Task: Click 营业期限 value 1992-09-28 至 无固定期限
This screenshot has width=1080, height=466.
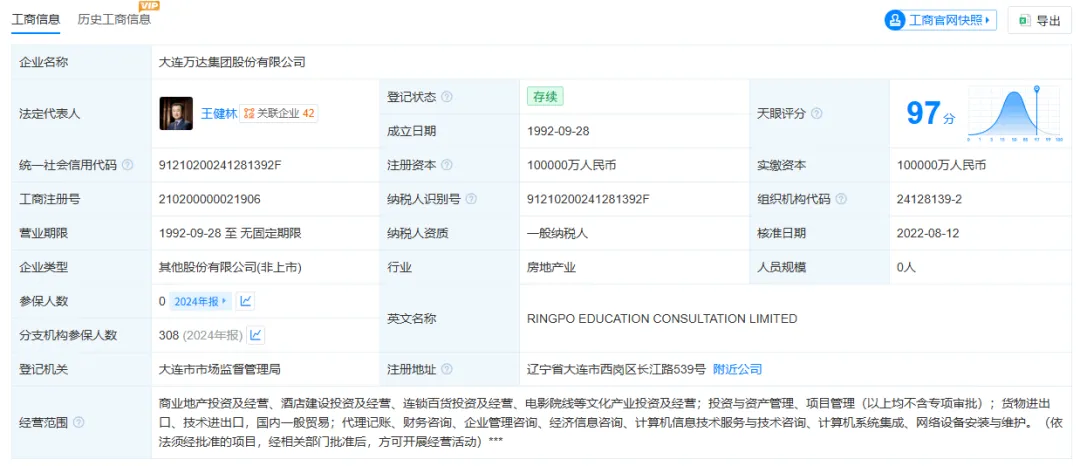Action: 230,233
